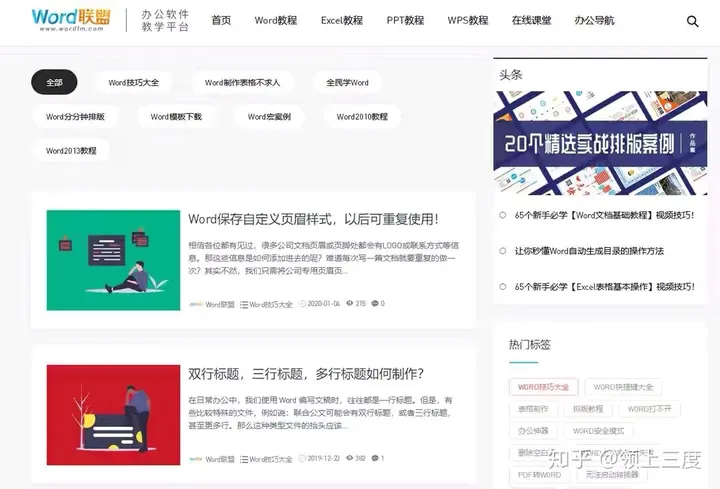Select the 全部 category filter pill

[54, 83]
